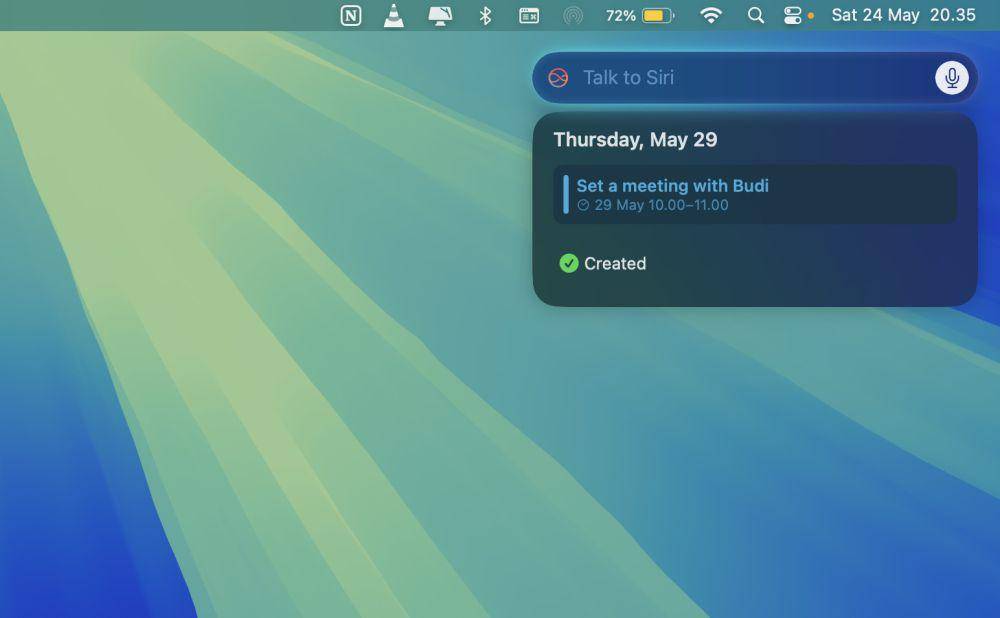The height and width of the screenshot is (618, 1000).
Task: Show battery status at 72%
Action: click(640, 15)
